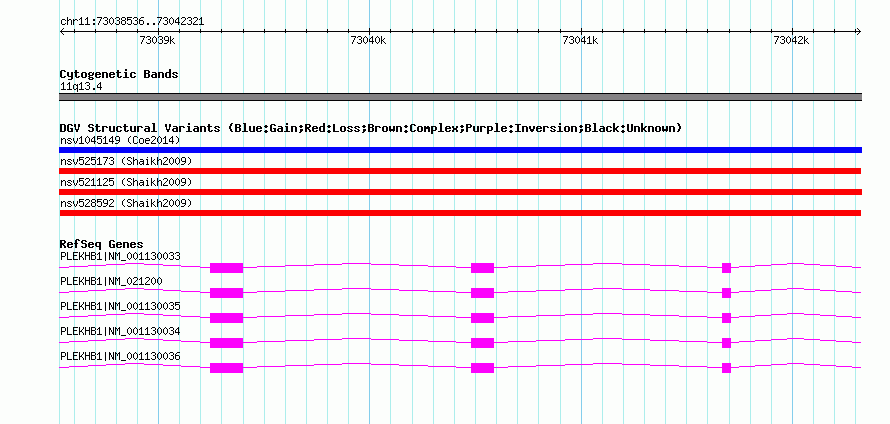Click the ruler's right arrowhead
Screen dimensions: 890x424
[858, 31]
